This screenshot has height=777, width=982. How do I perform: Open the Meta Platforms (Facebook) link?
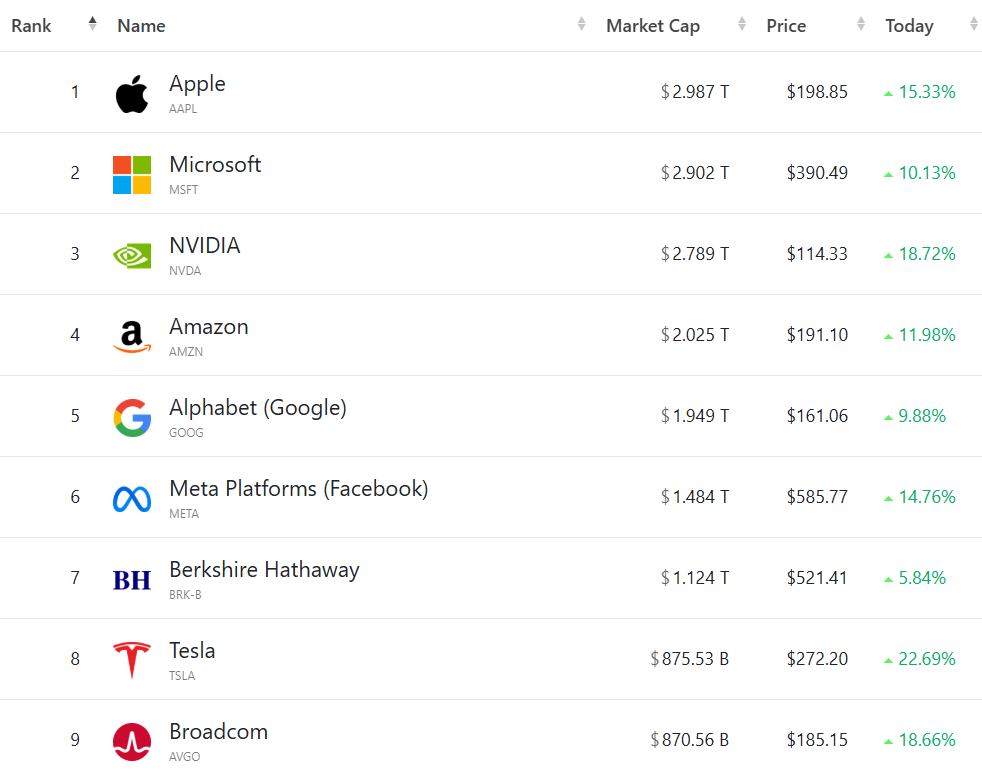coord(298,489)
